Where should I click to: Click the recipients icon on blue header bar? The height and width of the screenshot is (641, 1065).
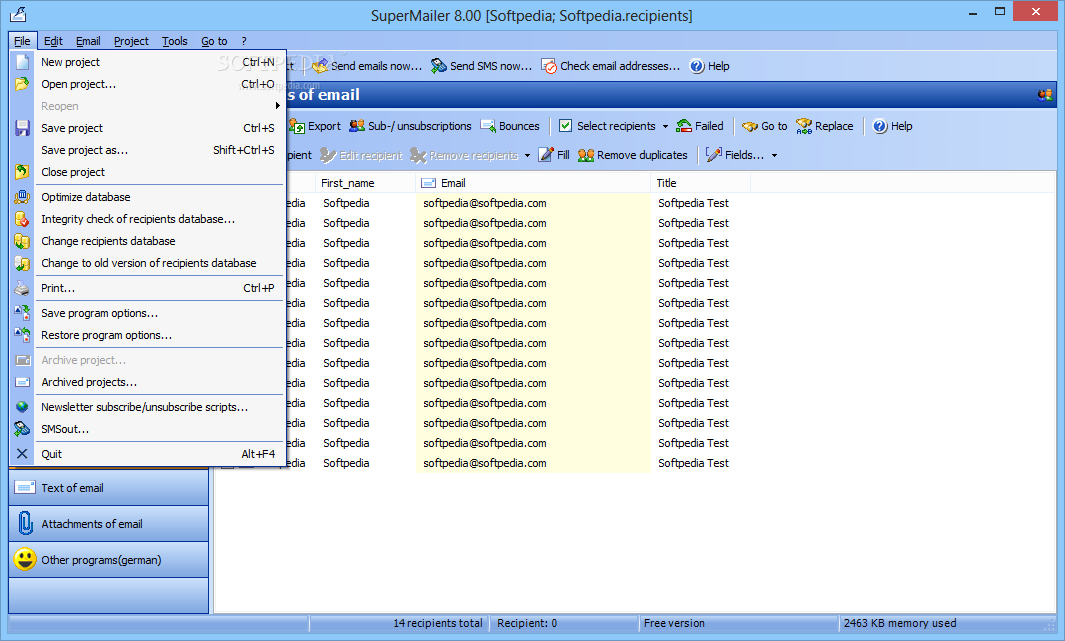click(1045, 95)
